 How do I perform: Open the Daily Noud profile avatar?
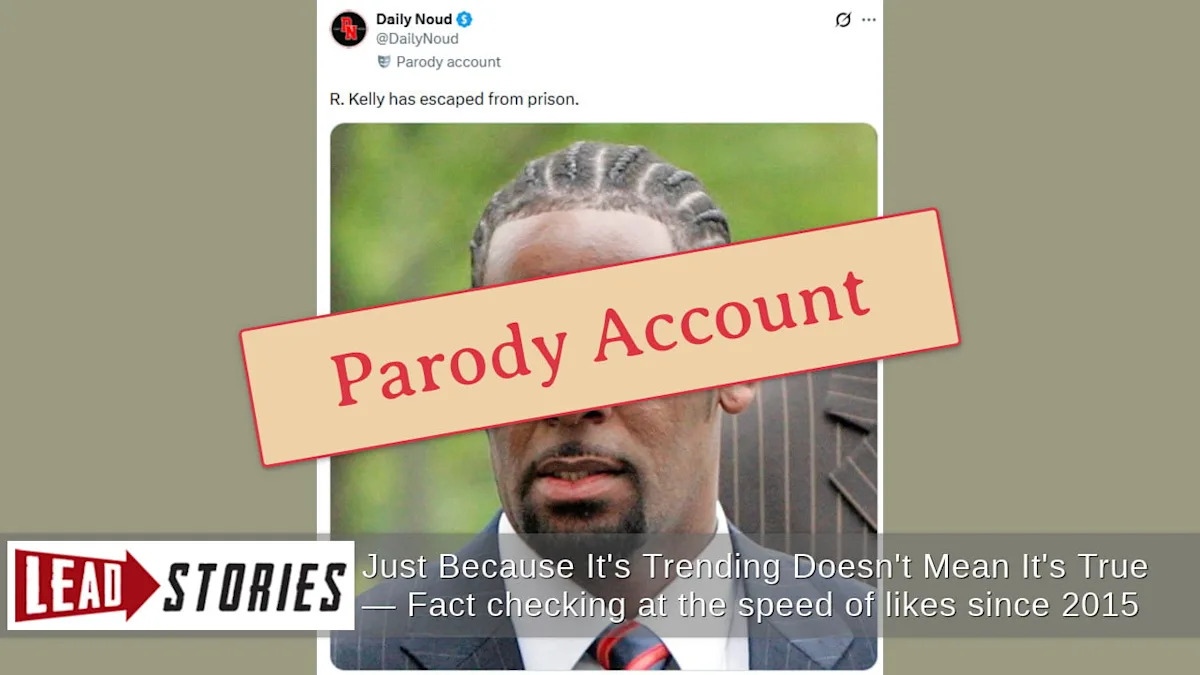(349, 29)
